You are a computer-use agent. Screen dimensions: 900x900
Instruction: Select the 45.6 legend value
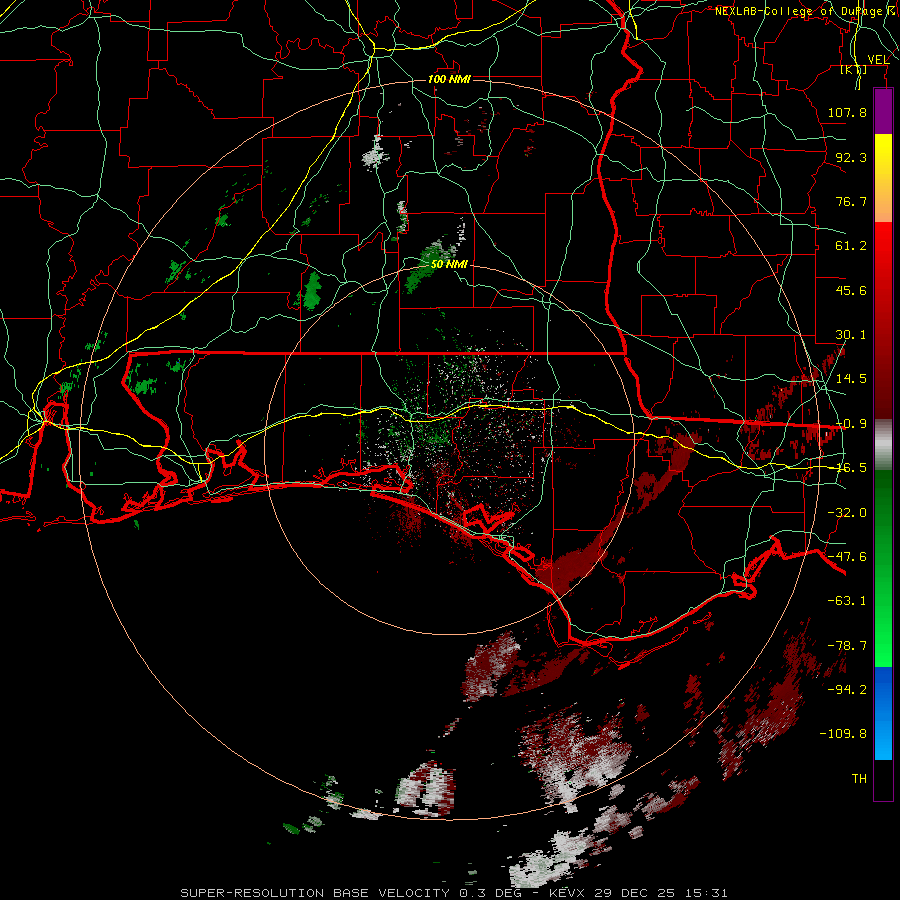pyautogui.click(x=851, y=290)
